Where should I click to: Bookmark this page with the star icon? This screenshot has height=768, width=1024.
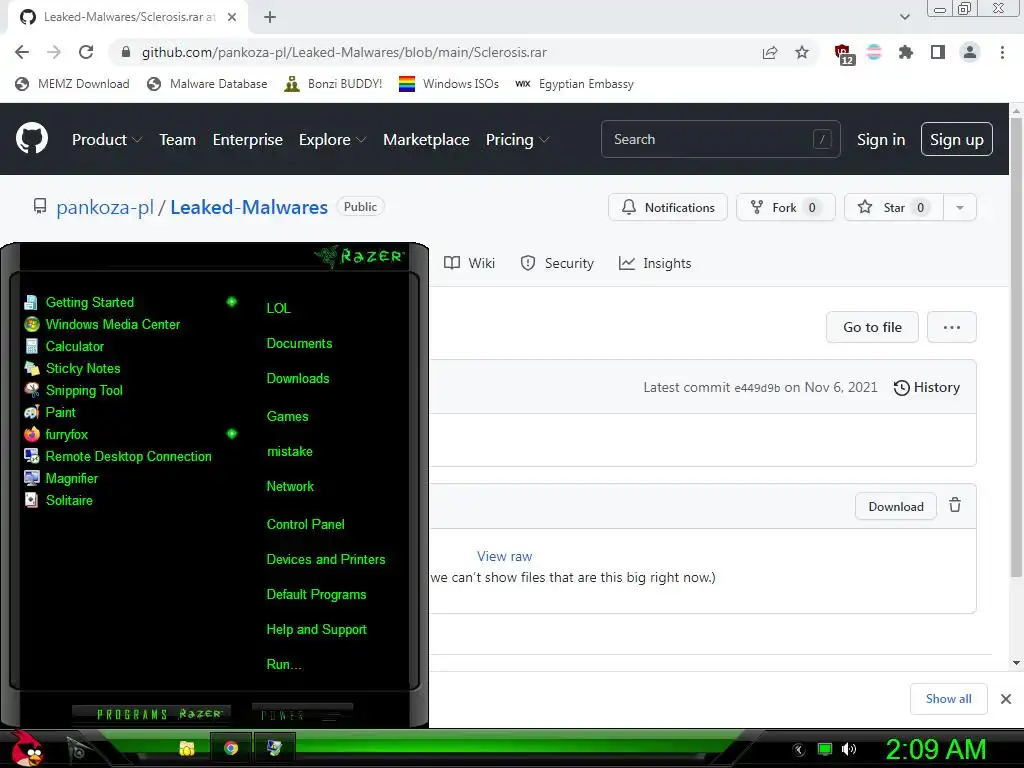point(802,52)
